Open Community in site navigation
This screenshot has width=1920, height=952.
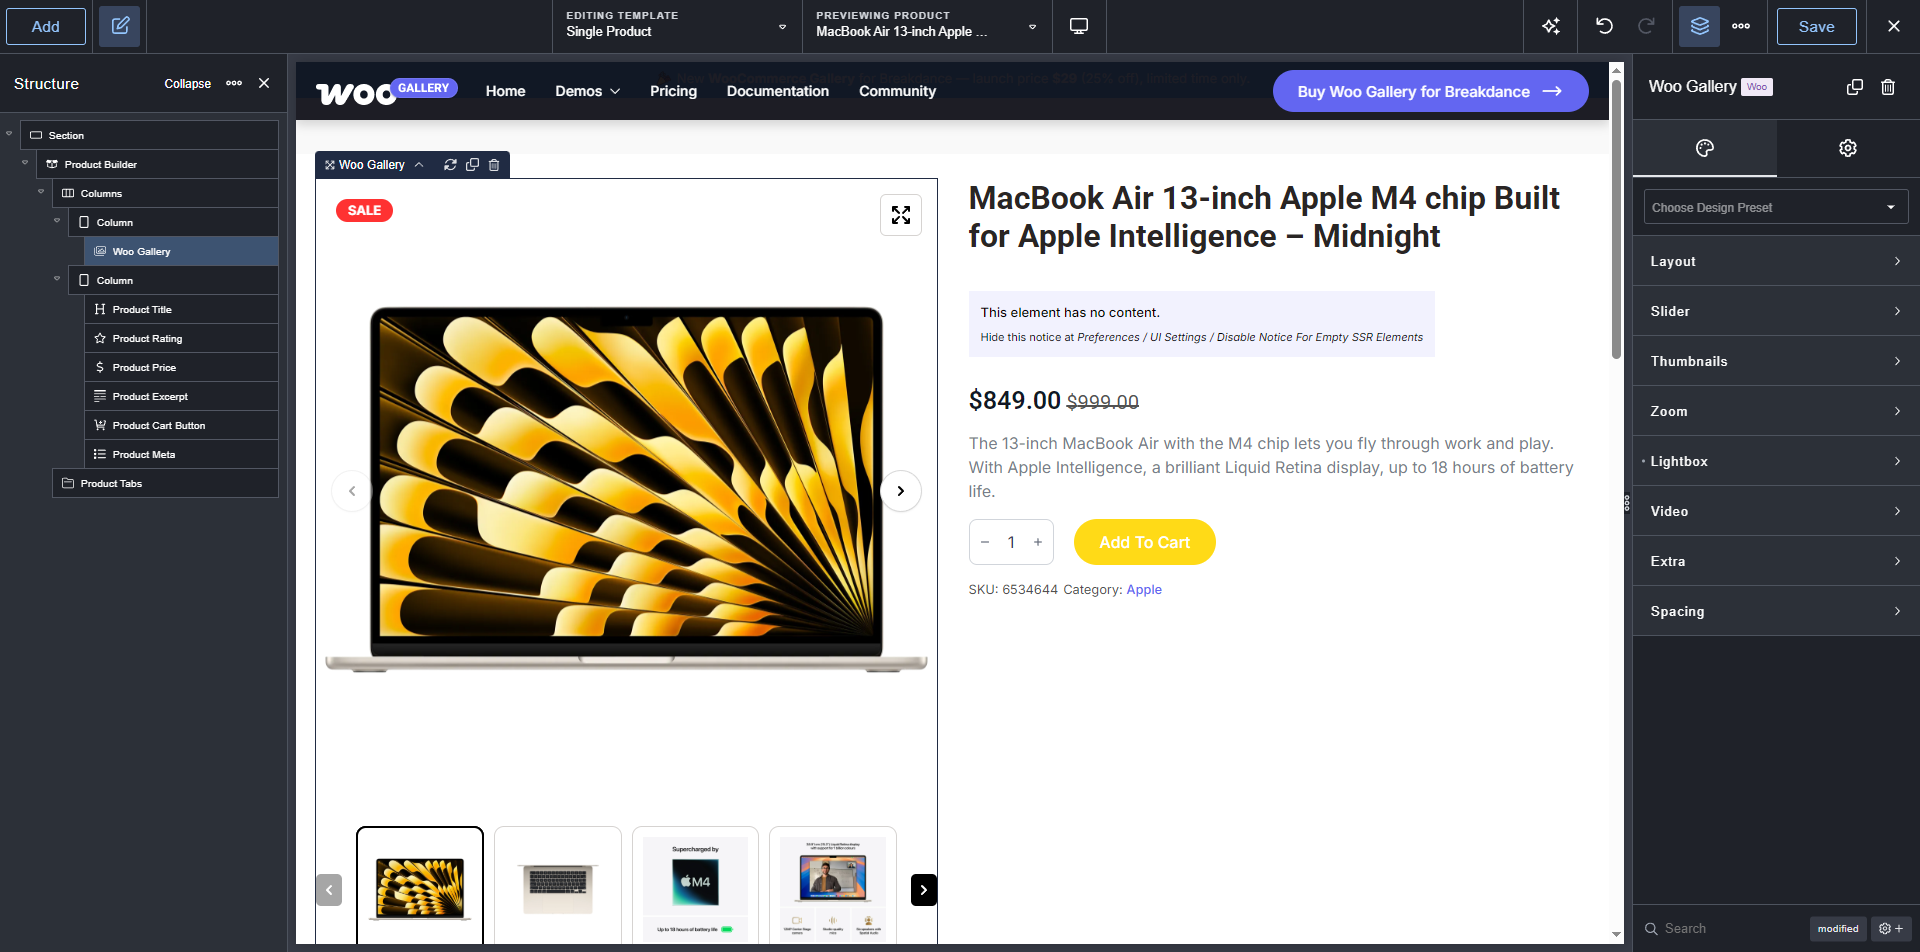click(897, 91)
